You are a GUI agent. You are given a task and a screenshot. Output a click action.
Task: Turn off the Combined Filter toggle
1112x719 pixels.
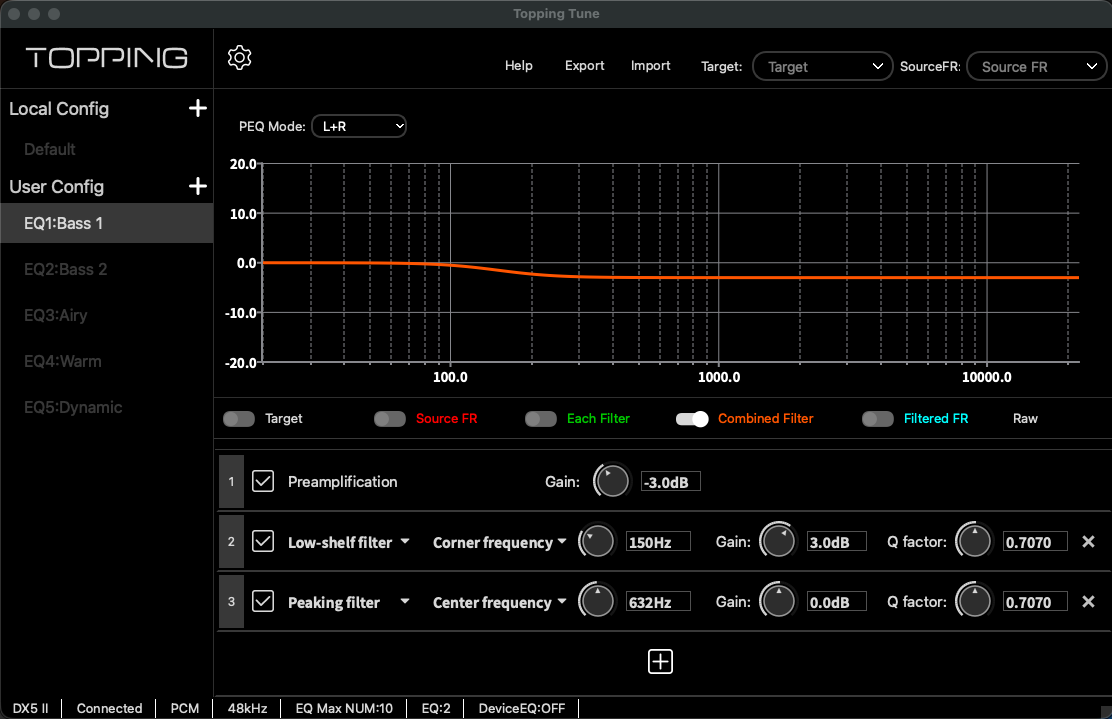coord(692,419)
